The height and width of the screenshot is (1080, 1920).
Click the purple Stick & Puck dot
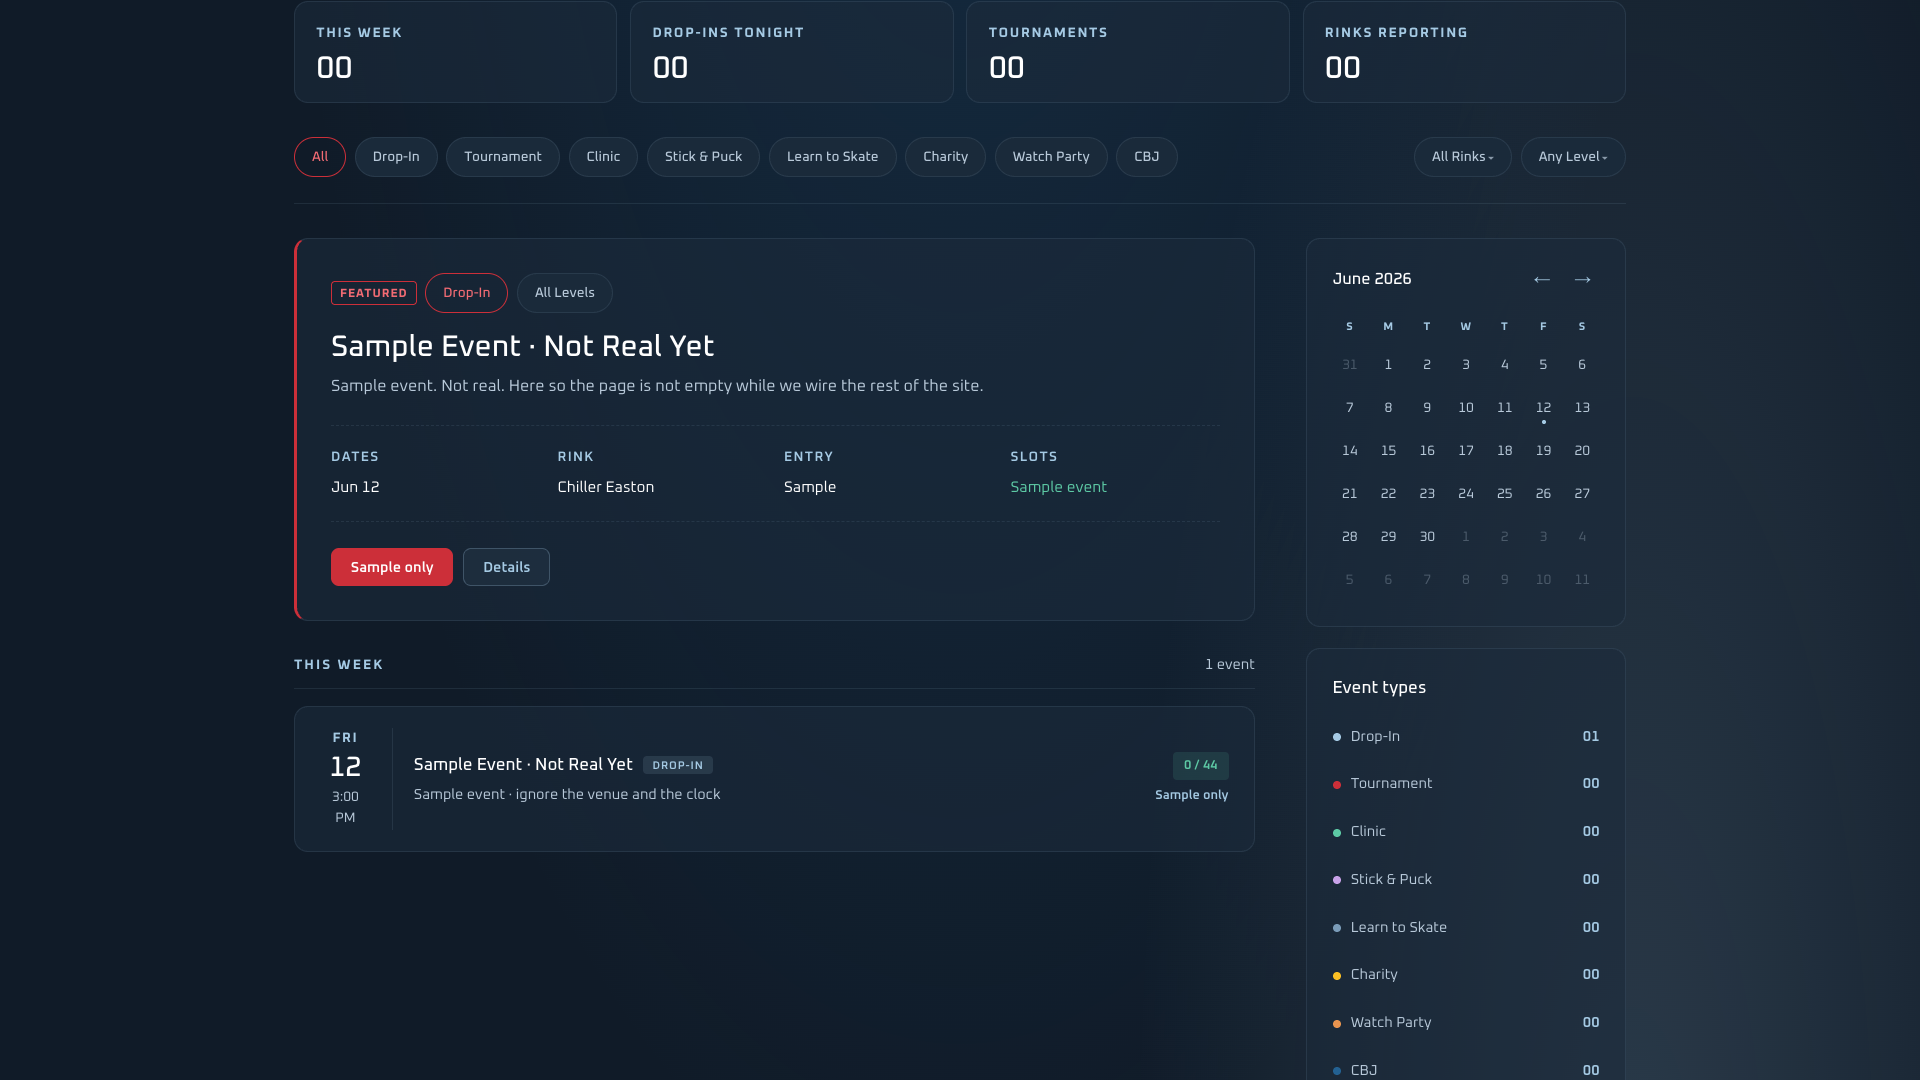1337,880
